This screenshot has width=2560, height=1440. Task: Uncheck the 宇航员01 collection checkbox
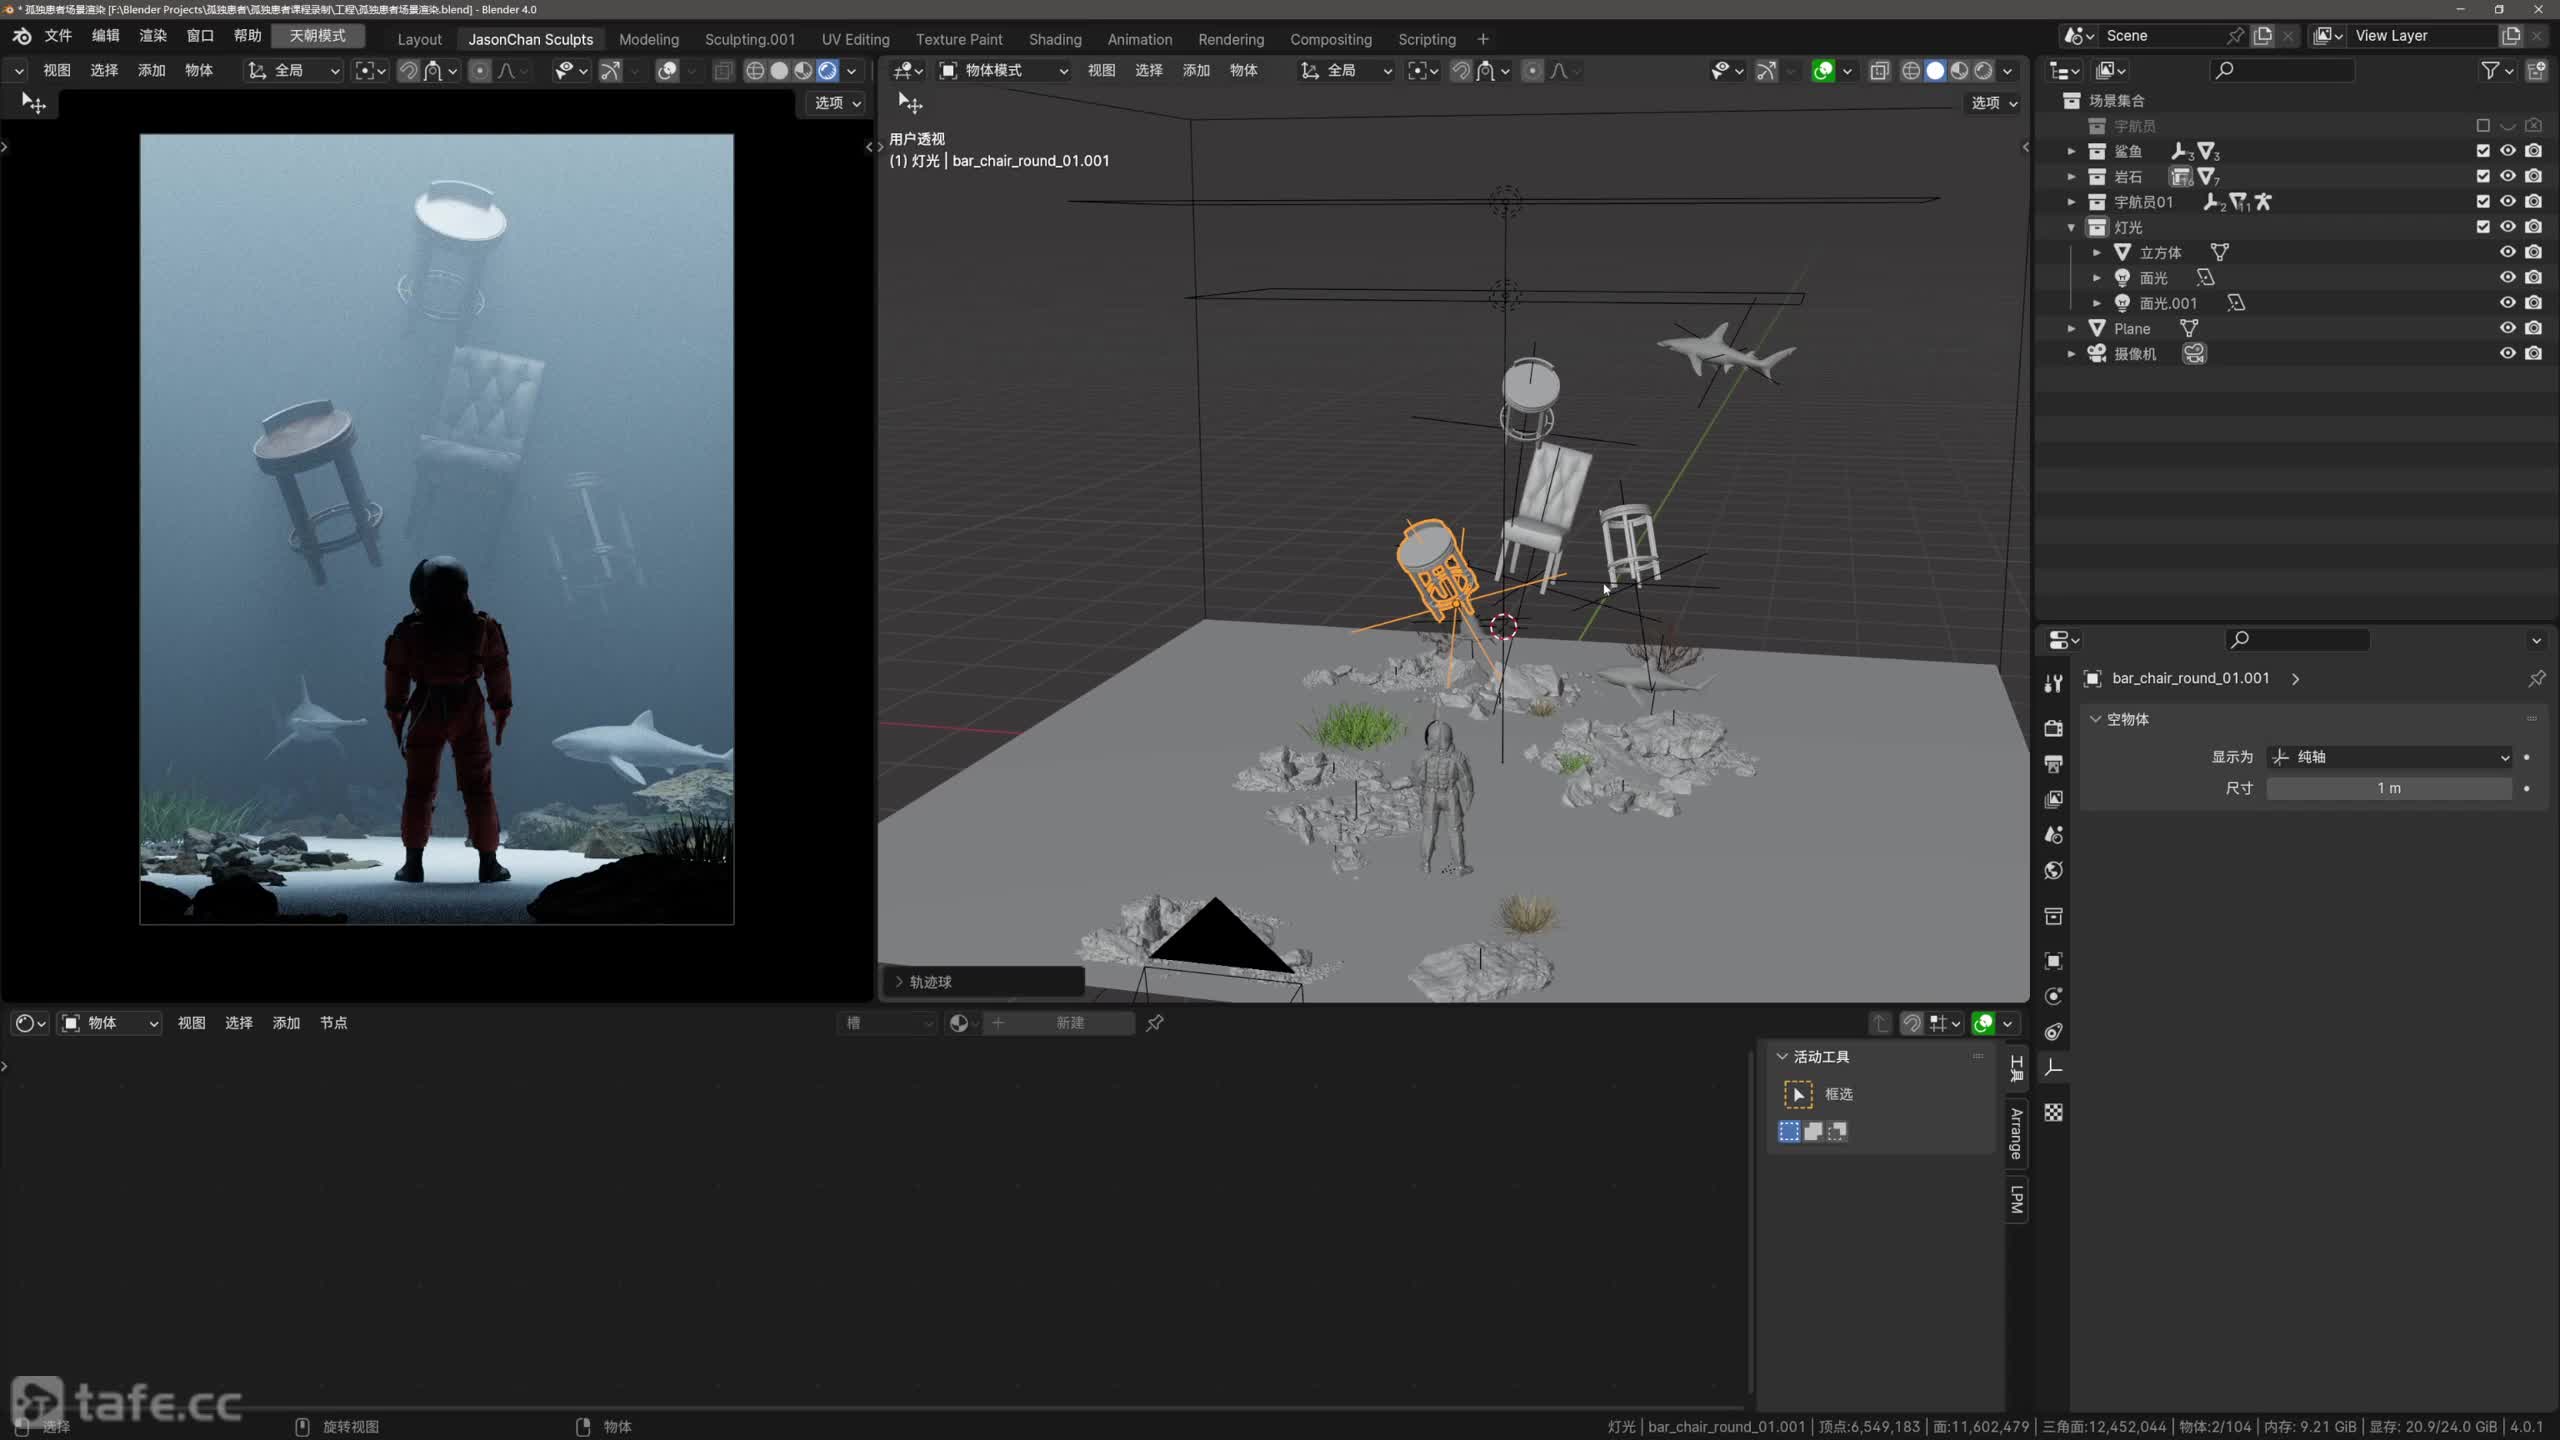(x=2483, y=201)
